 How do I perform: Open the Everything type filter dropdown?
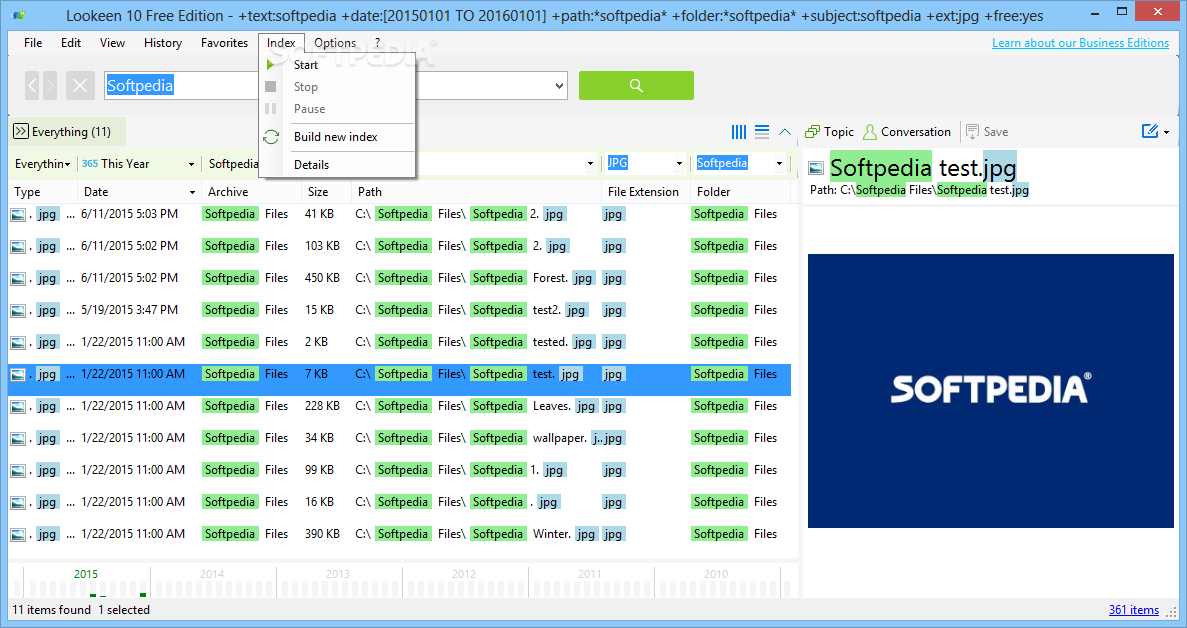pyautogui.click(x=67, y=164)
